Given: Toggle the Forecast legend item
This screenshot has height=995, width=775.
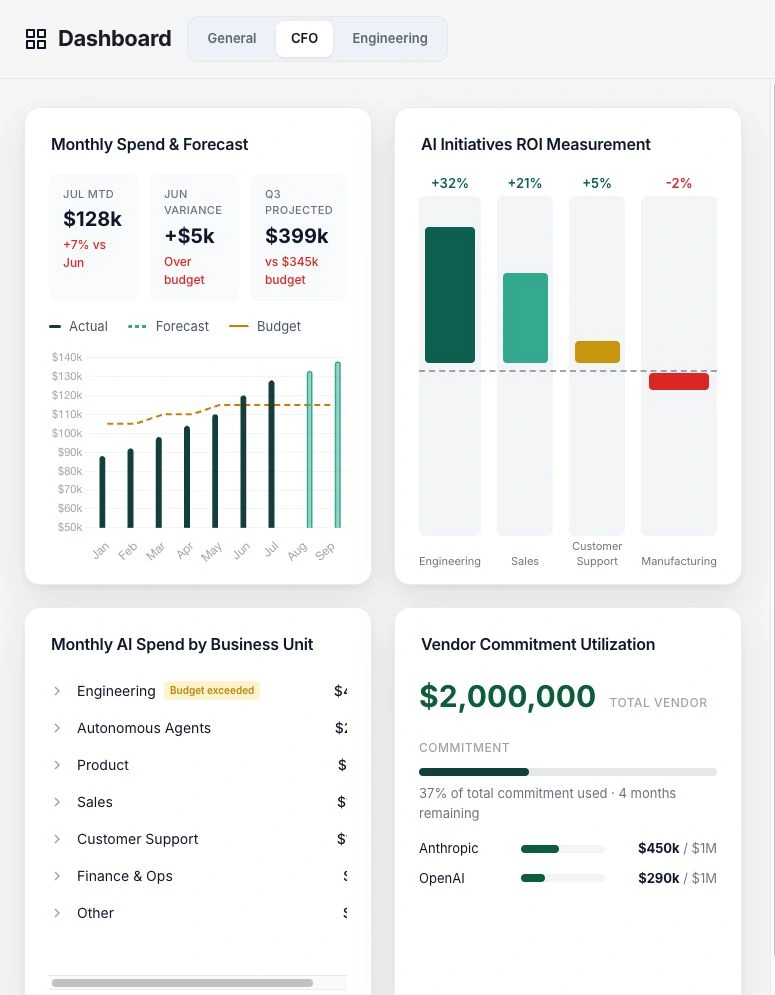Looking at the screenshot, I should [x=168, y=326].
